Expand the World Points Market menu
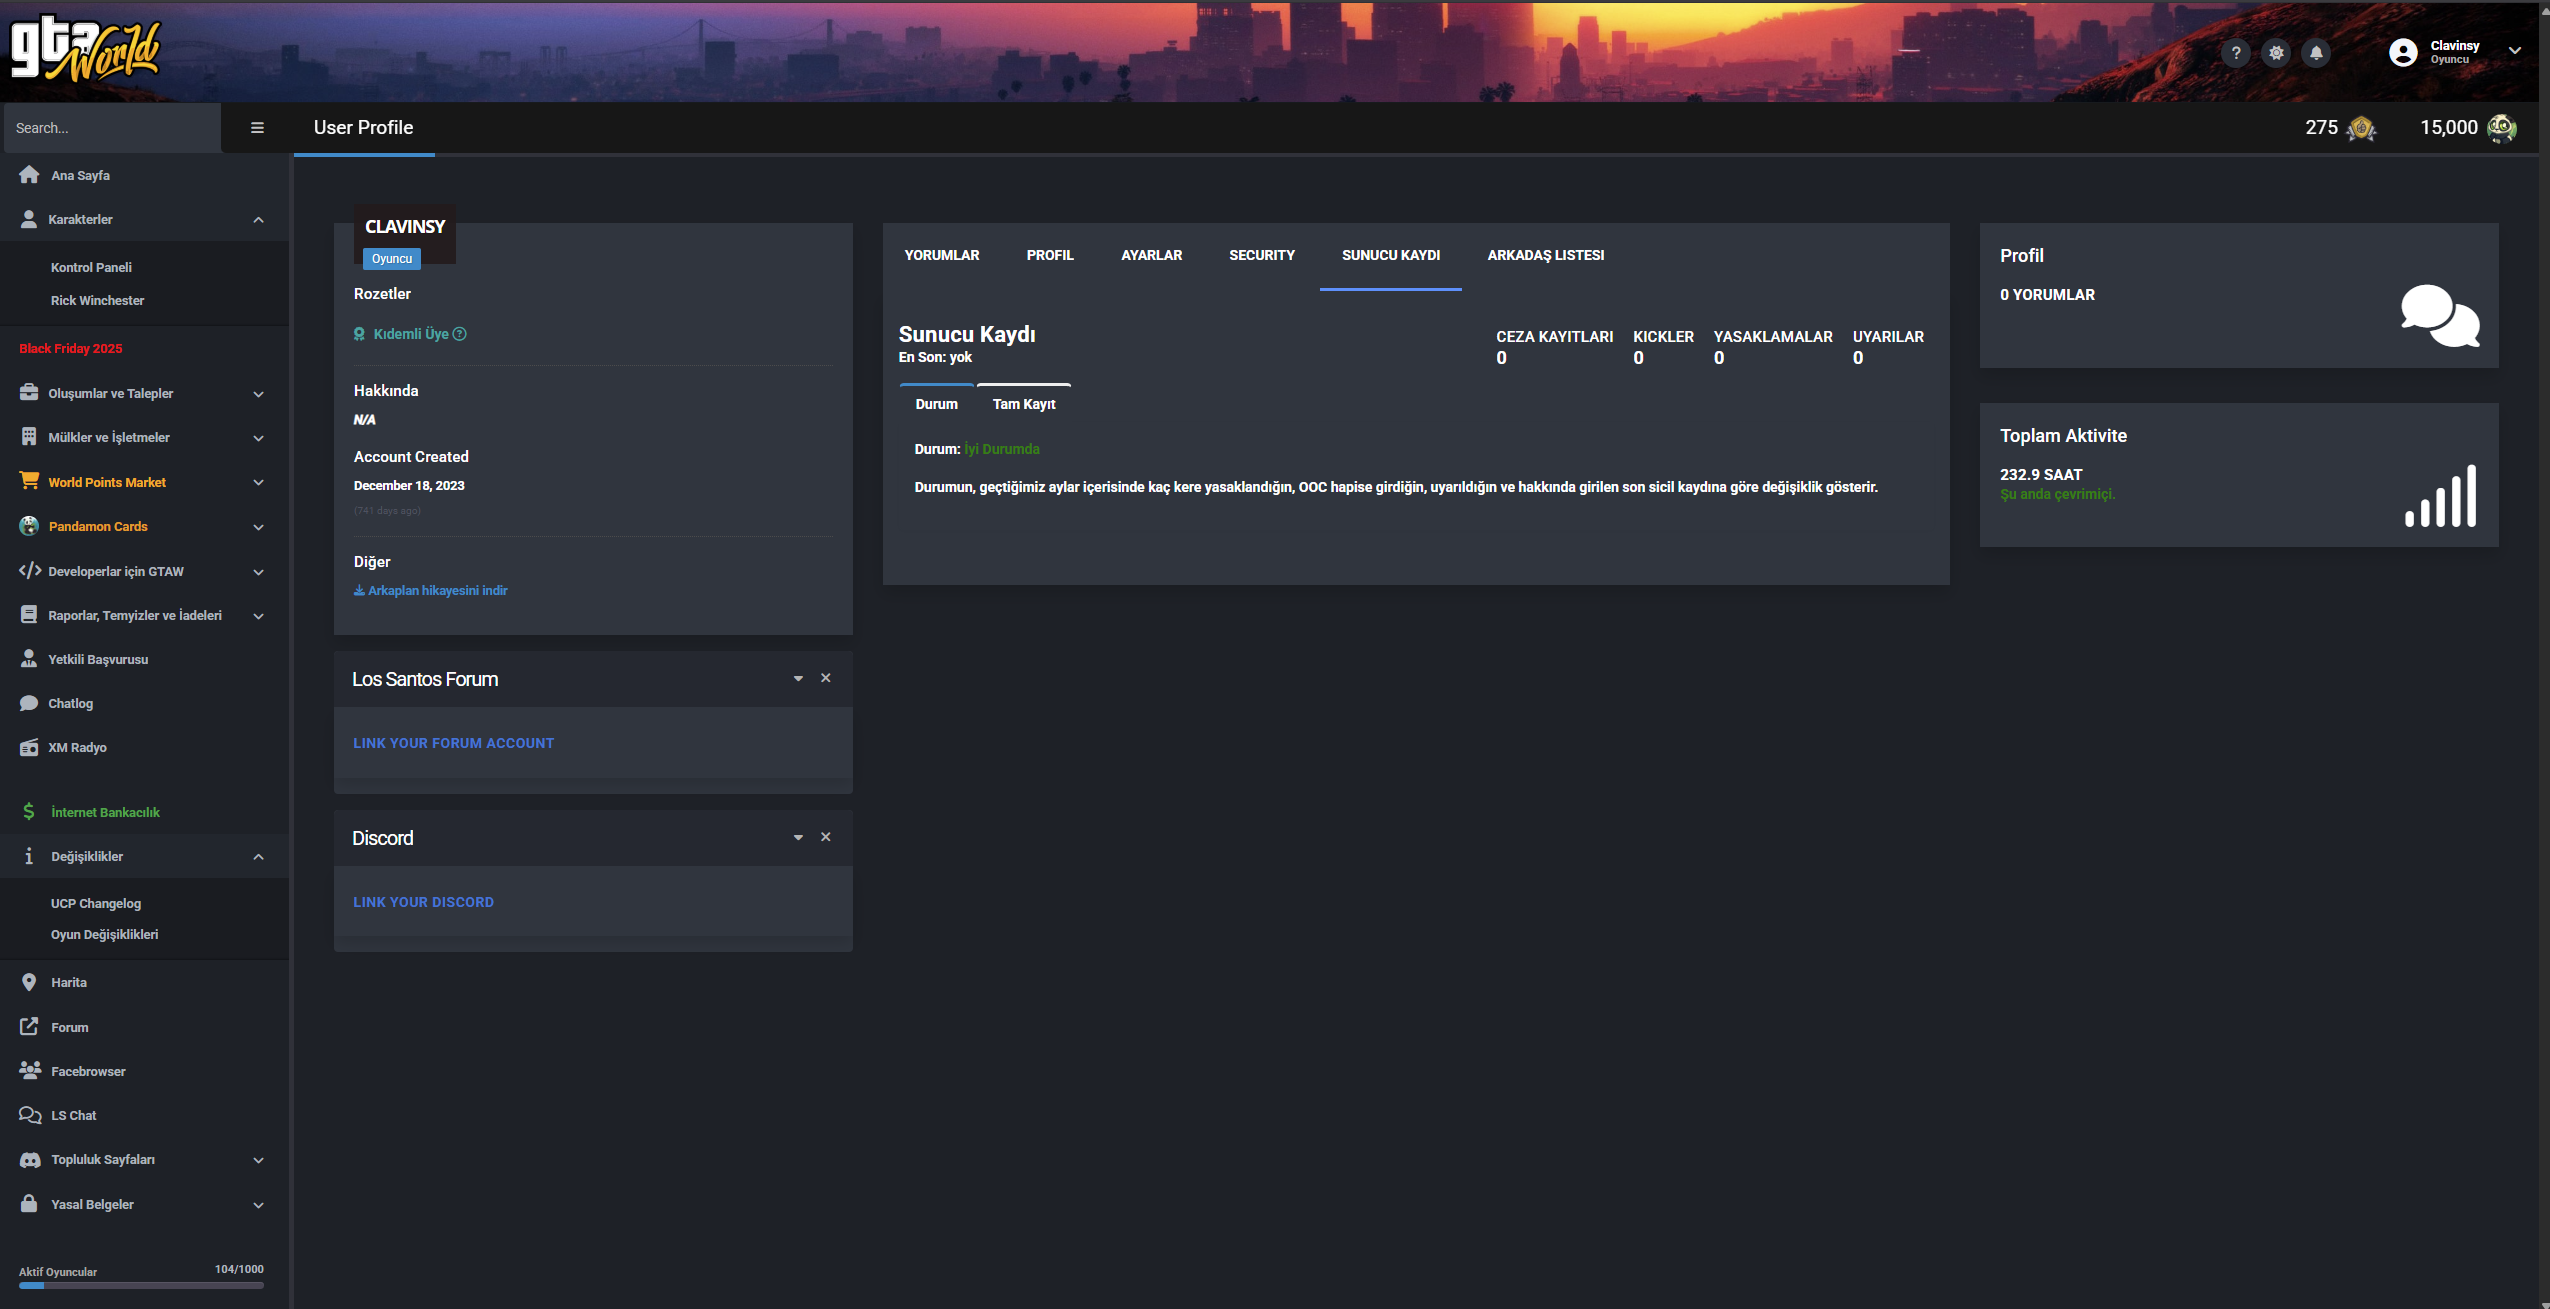 [x=259, y=482]
